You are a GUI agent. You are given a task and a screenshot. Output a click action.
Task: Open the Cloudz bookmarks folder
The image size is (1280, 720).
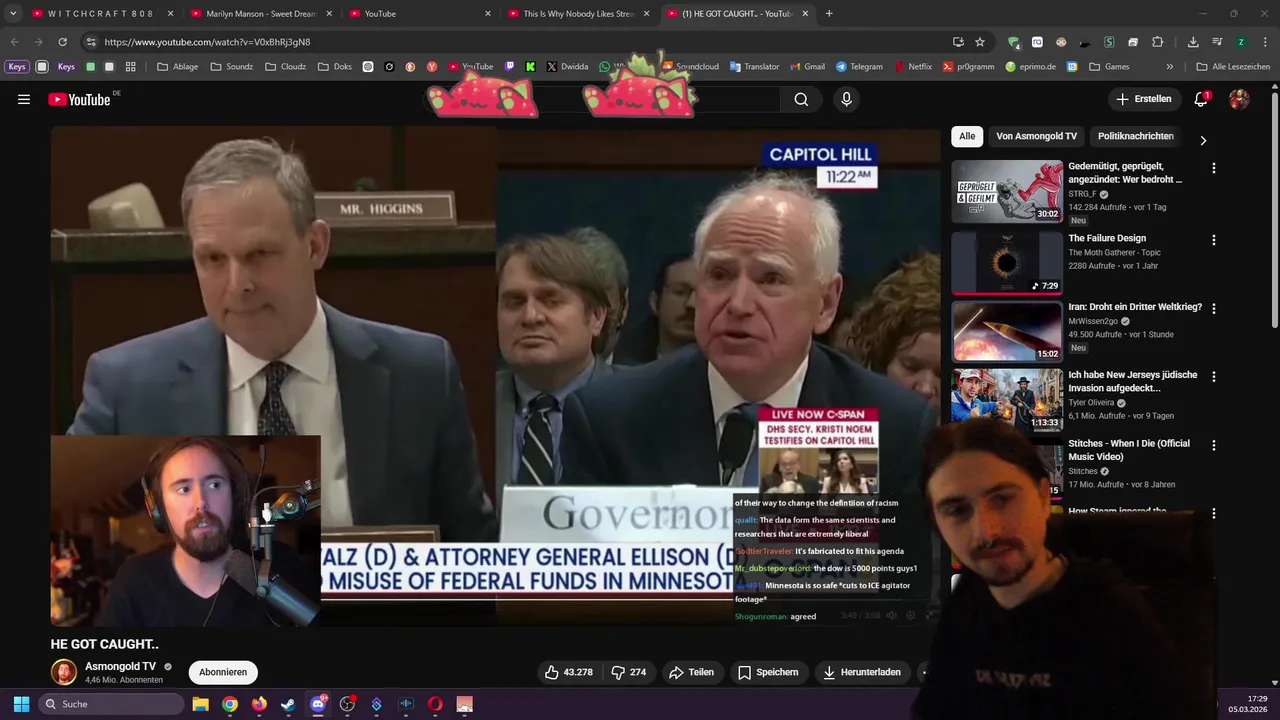tap(285, 67)
